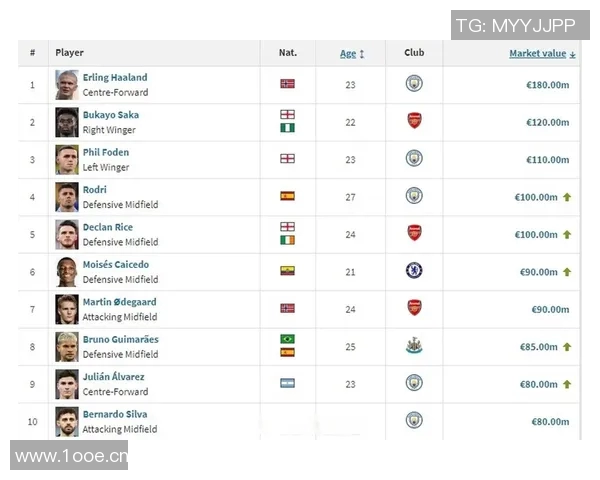Click Chelsea crest in Moisés Caicedo row

tap(414, 271)
